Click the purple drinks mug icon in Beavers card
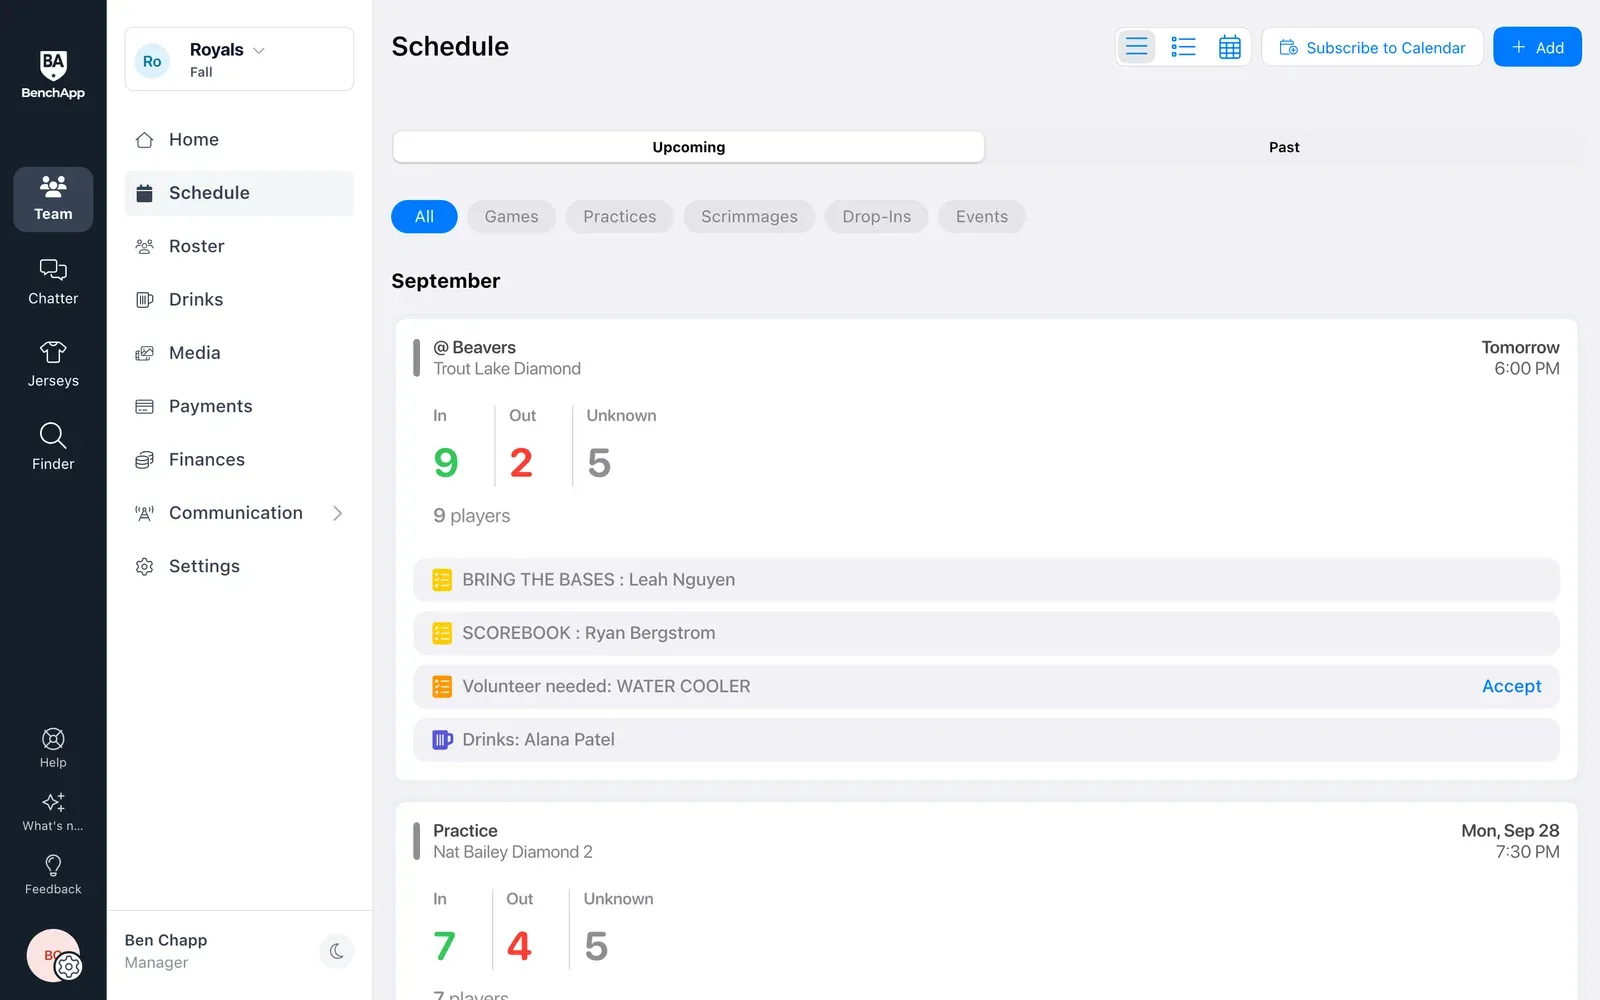Image resolution: width=1600 pixels, height=1000 pixels. pos(442,740)
